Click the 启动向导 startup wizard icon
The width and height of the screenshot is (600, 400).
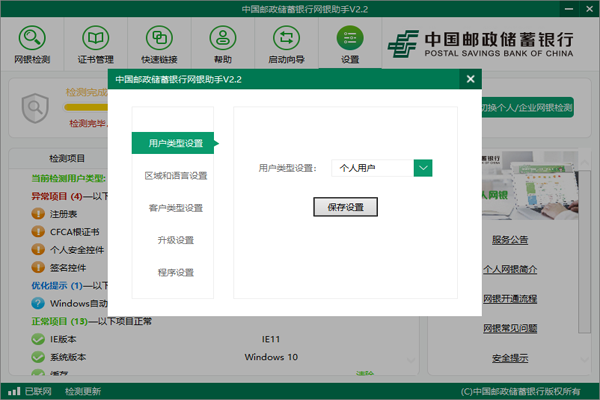tap(286, 39)
